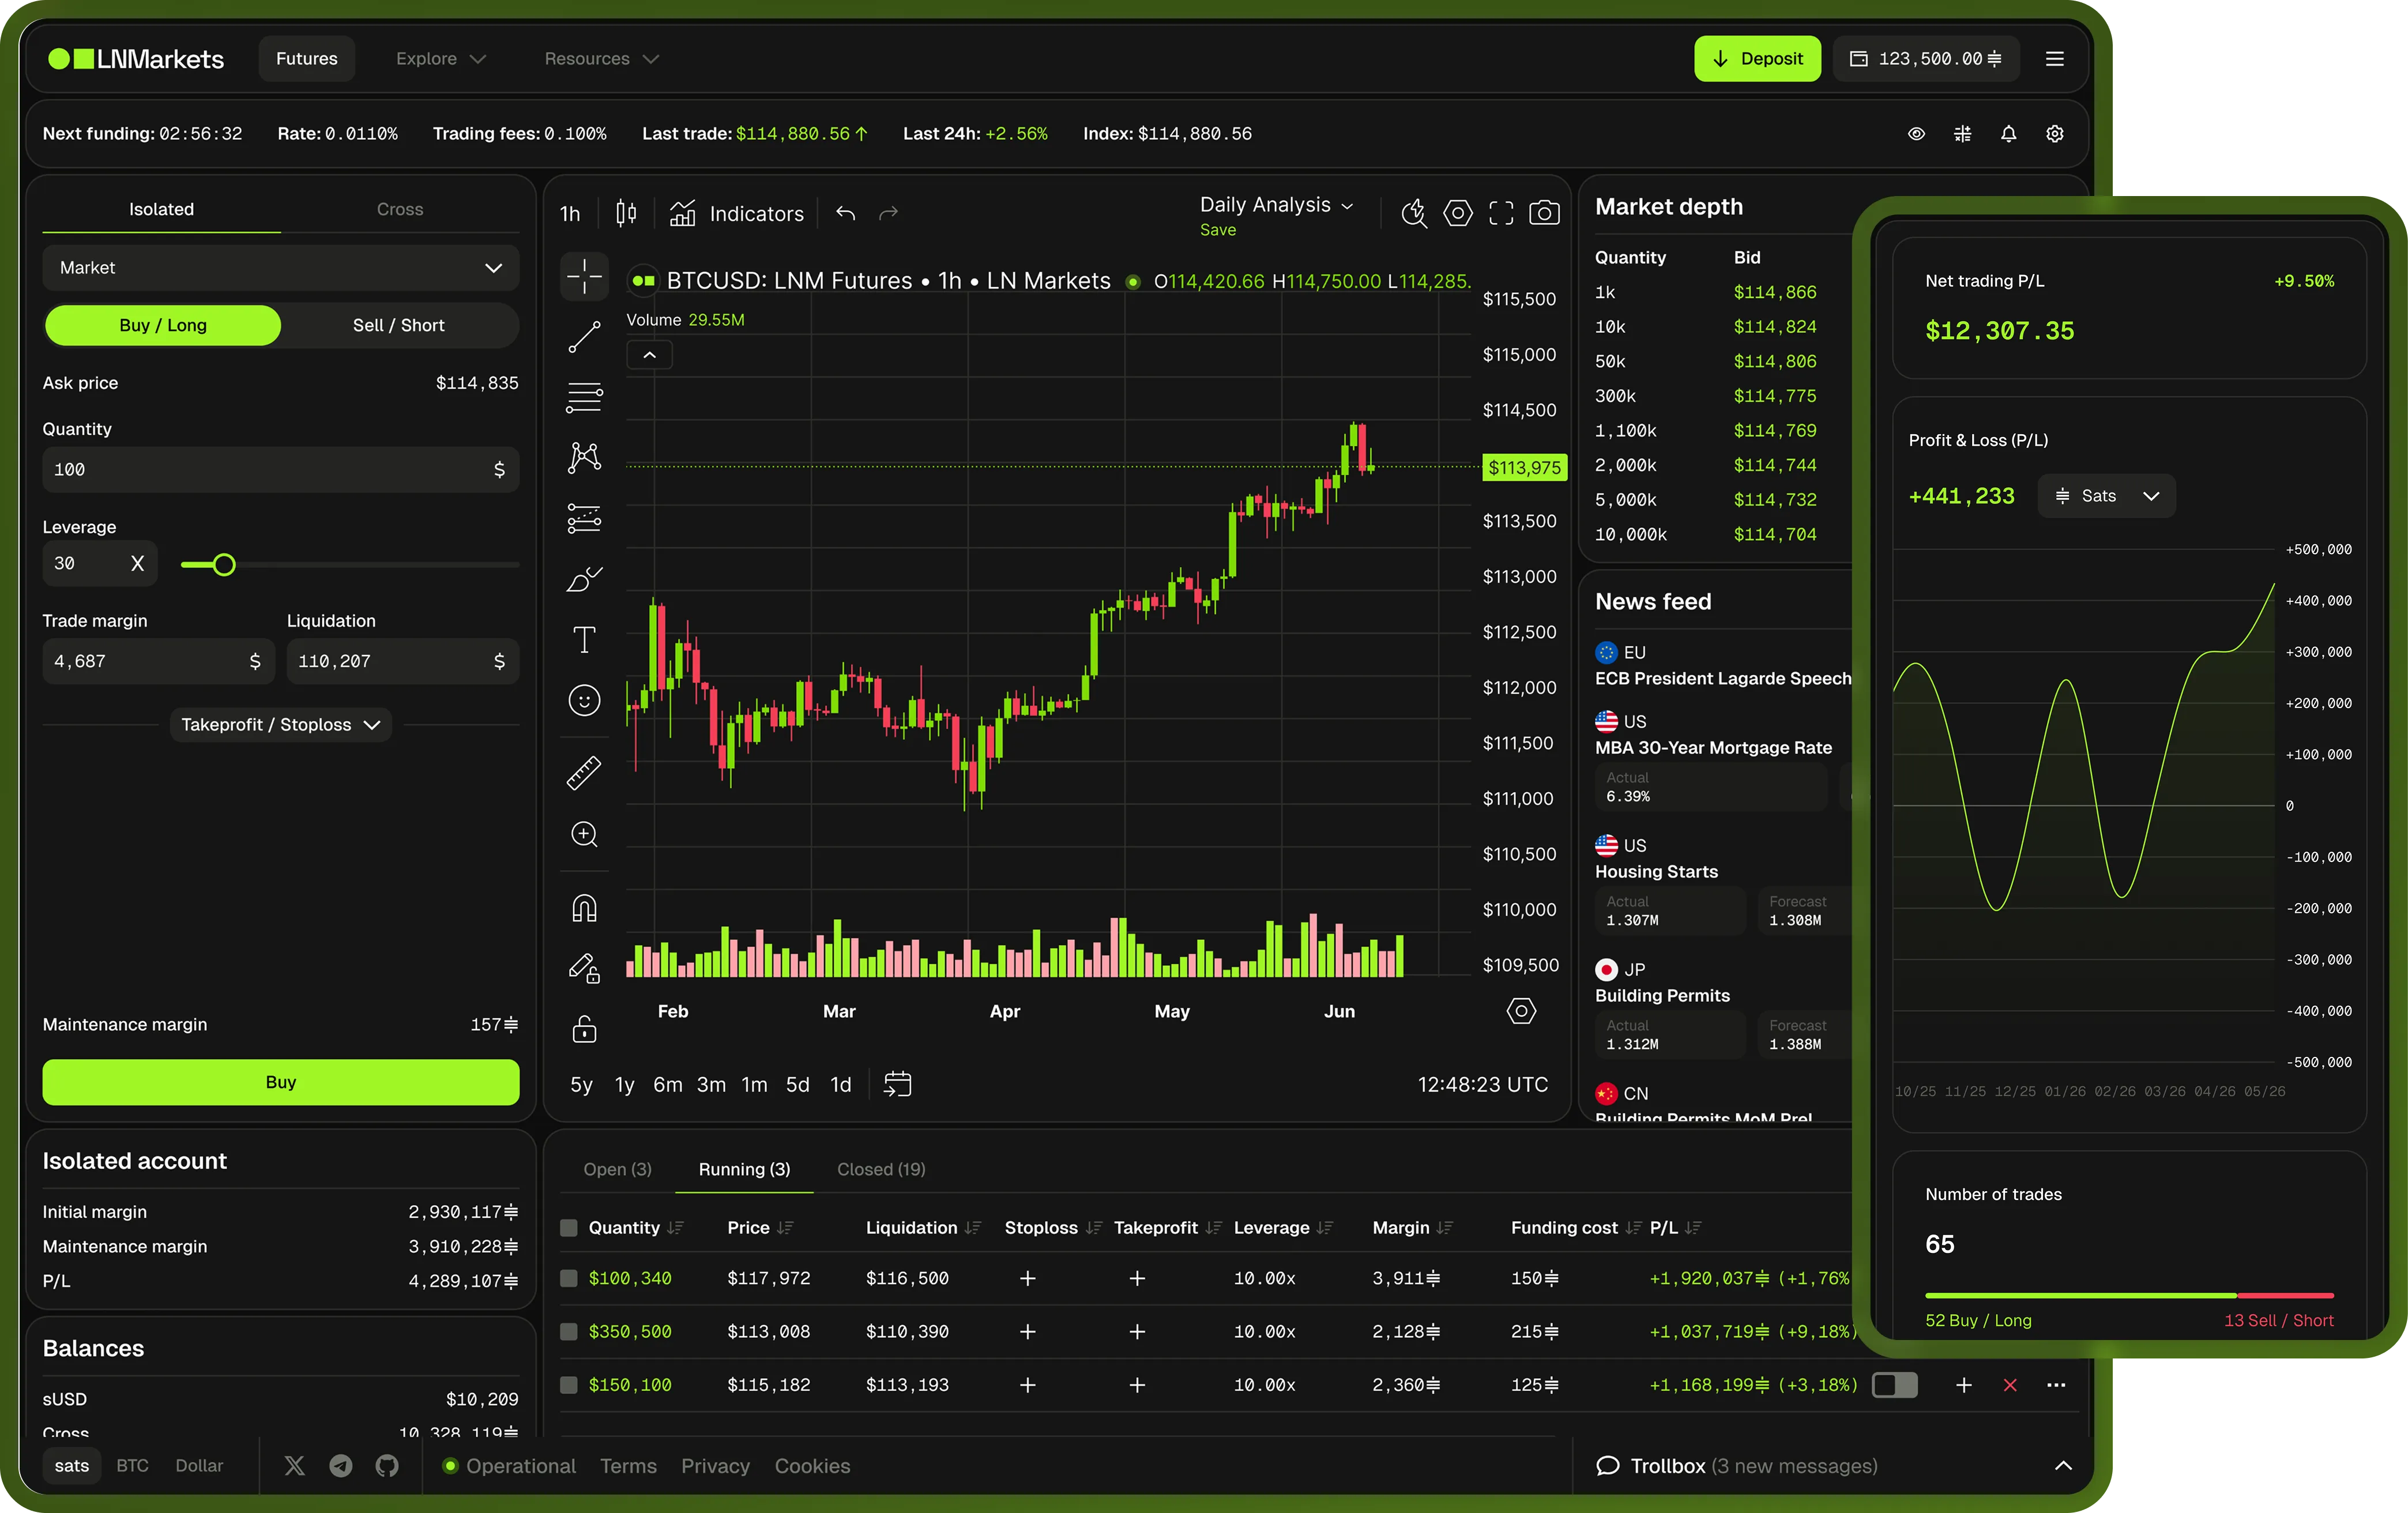
Task: Select the trend line drawing tool
Action: (x=584, y=337)
